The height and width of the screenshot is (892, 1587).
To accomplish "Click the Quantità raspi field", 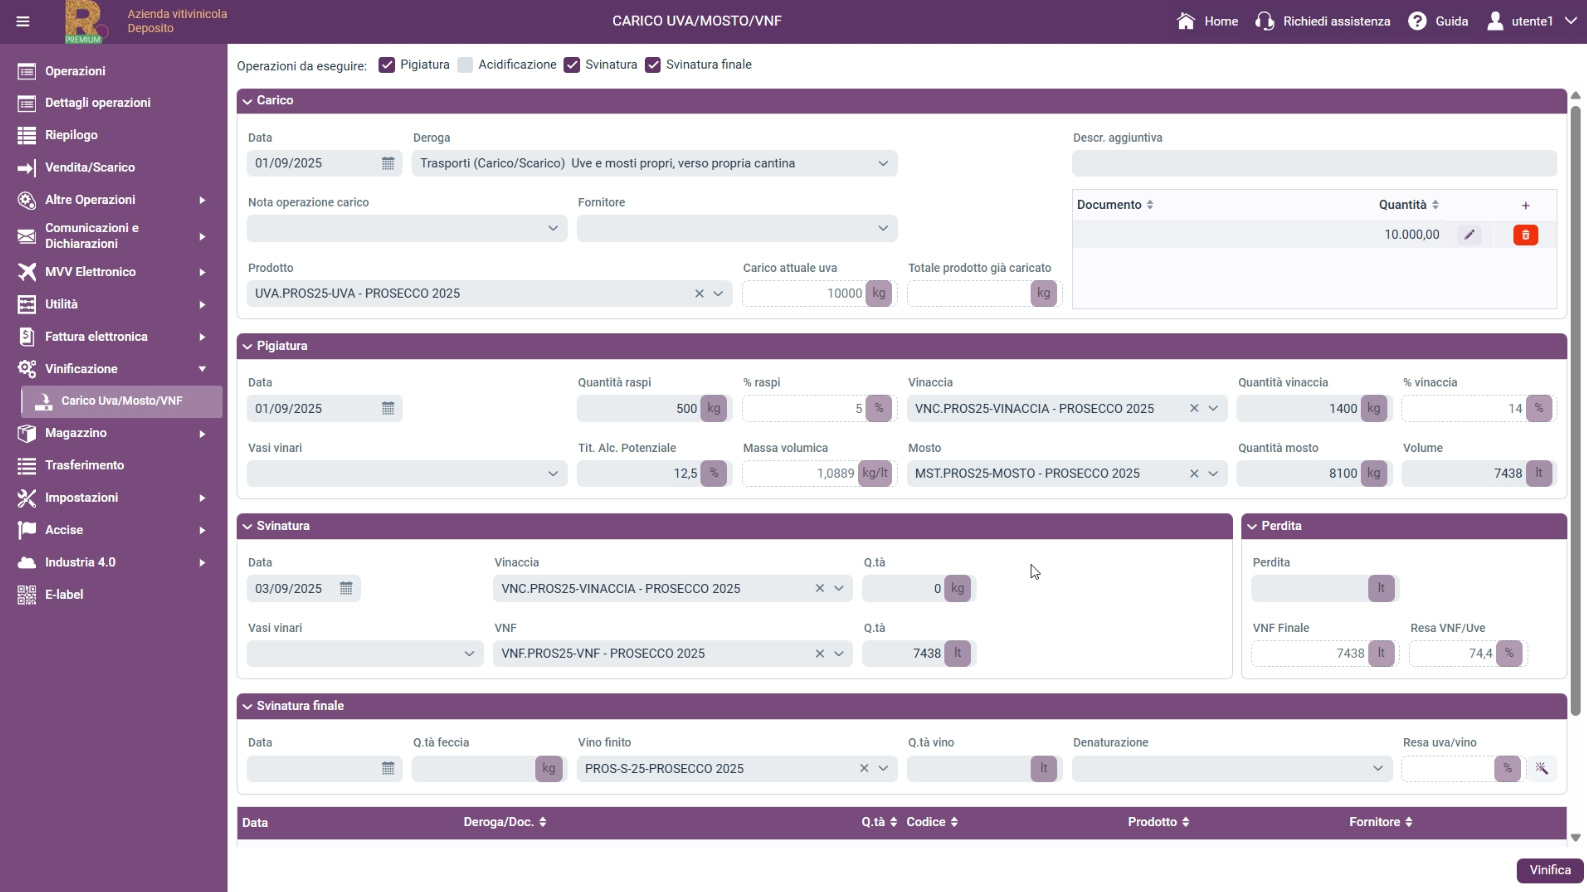I will 639,408.
